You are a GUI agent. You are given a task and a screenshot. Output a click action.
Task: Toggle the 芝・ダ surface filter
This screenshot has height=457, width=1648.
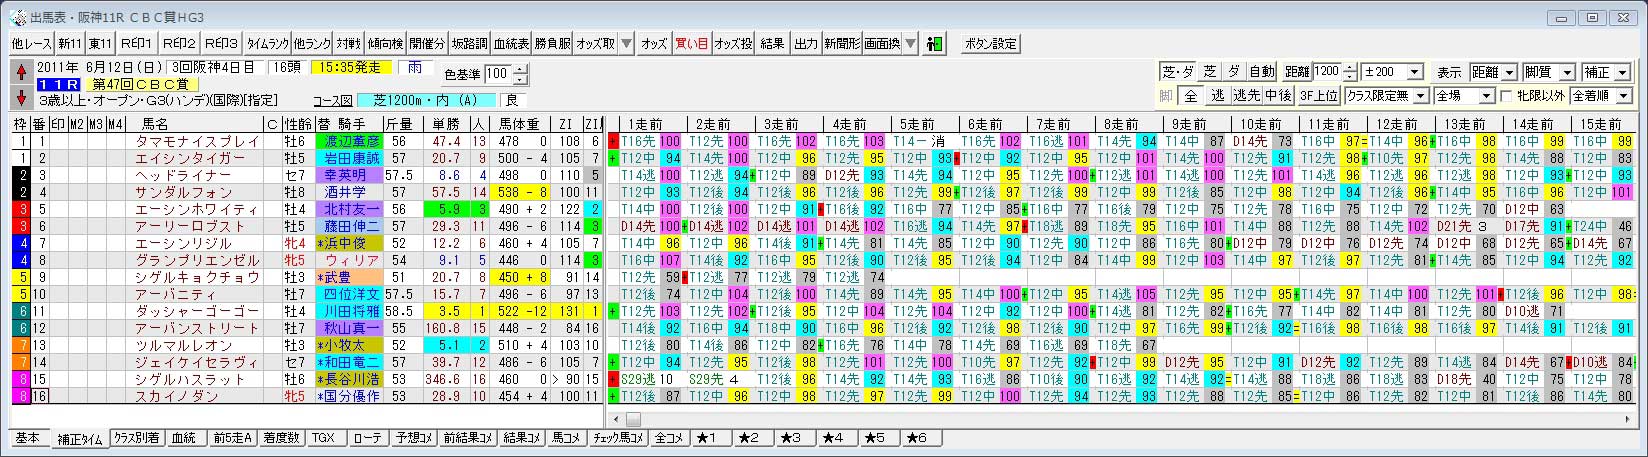coord(1178,72)
